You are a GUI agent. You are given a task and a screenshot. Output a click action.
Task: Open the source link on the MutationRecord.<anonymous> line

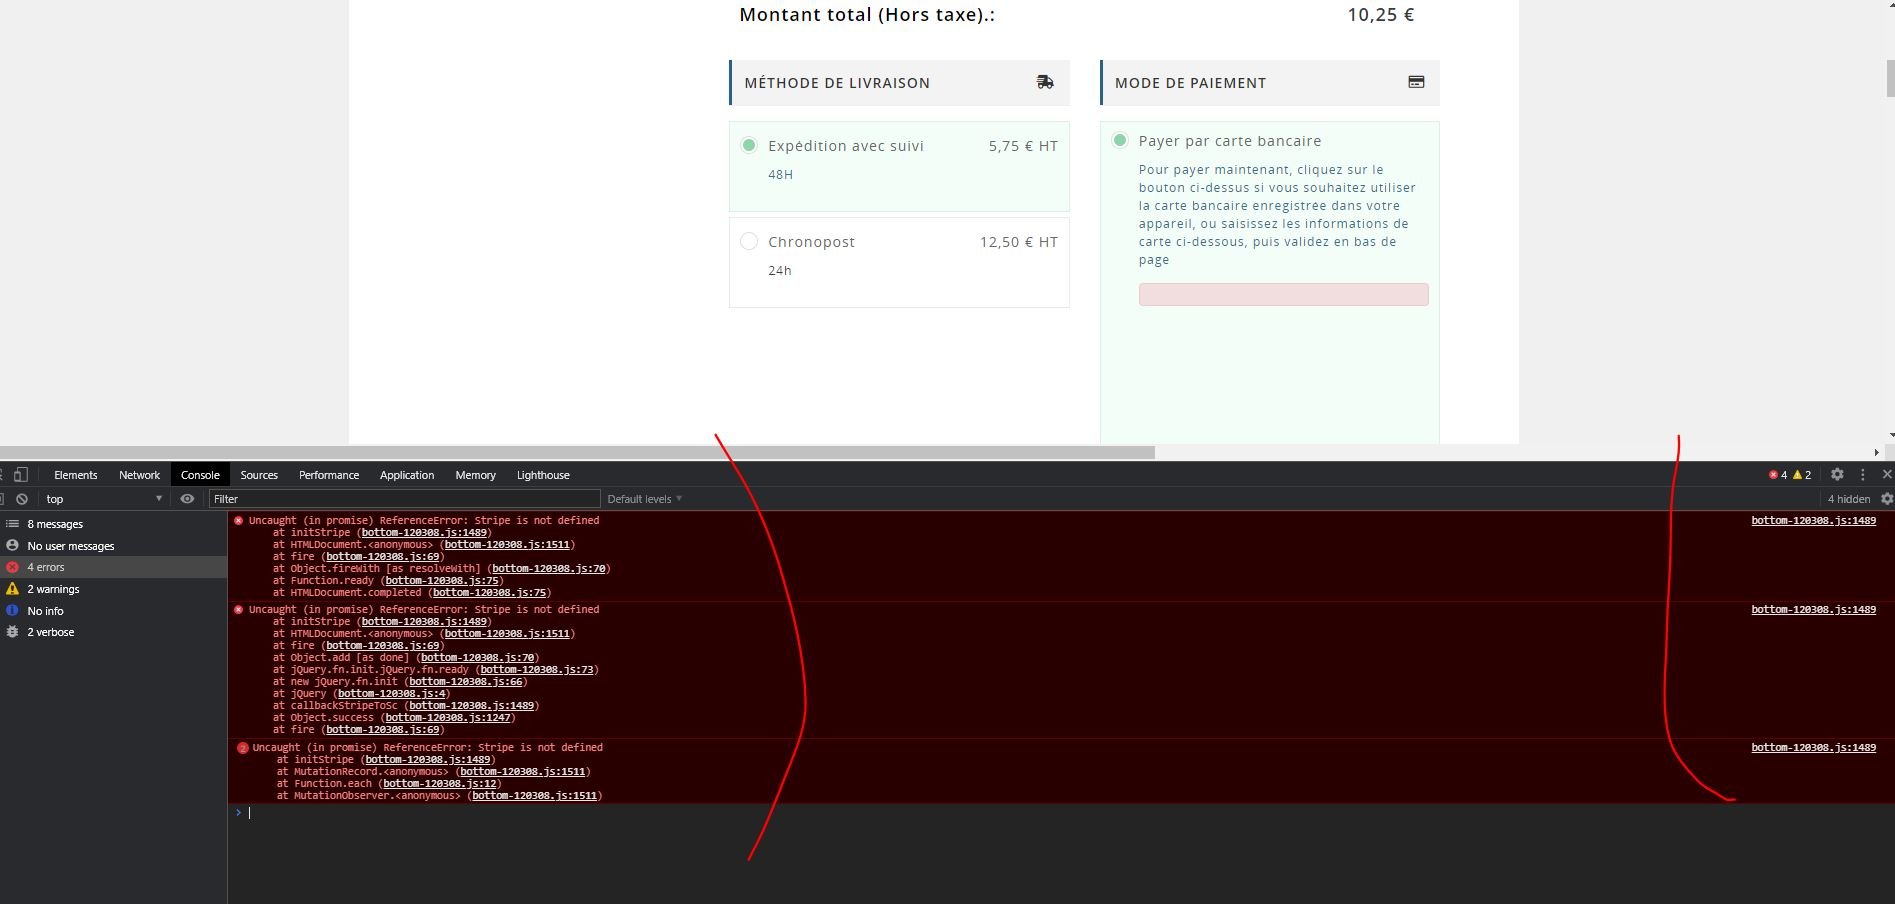(522, 772)
